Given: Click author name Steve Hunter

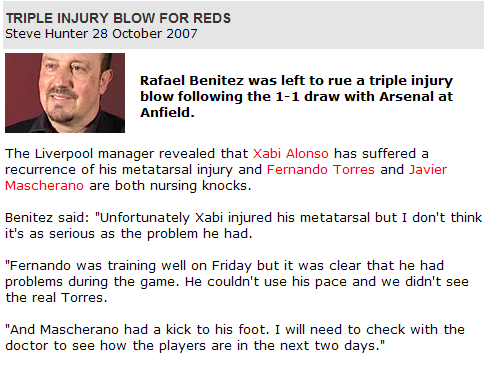Looking at the screenshot, I should (x=47, y=34).
